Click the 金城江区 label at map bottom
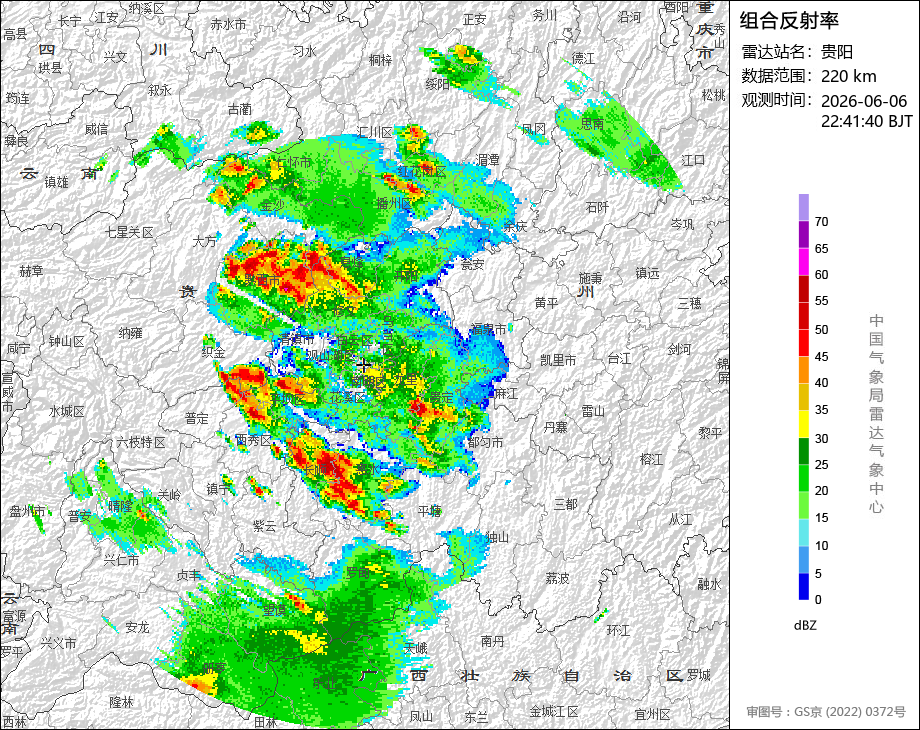This screenshot has height=730, width=920. [554, 712]
